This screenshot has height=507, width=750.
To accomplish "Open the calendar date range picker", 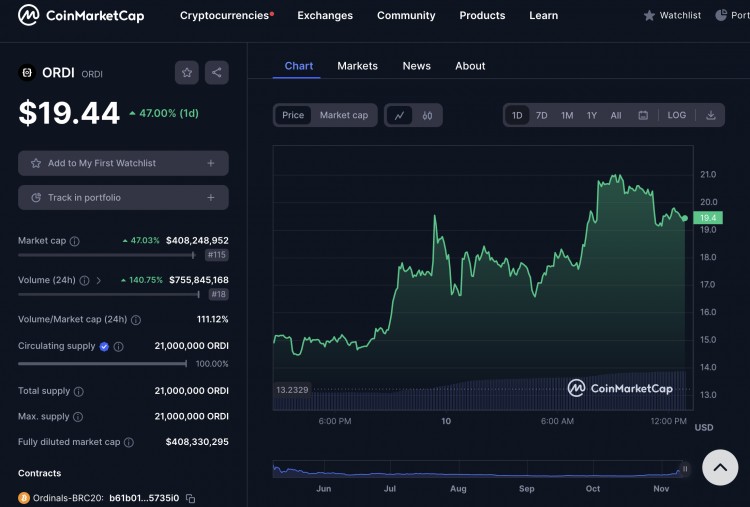I will [643, 115].
